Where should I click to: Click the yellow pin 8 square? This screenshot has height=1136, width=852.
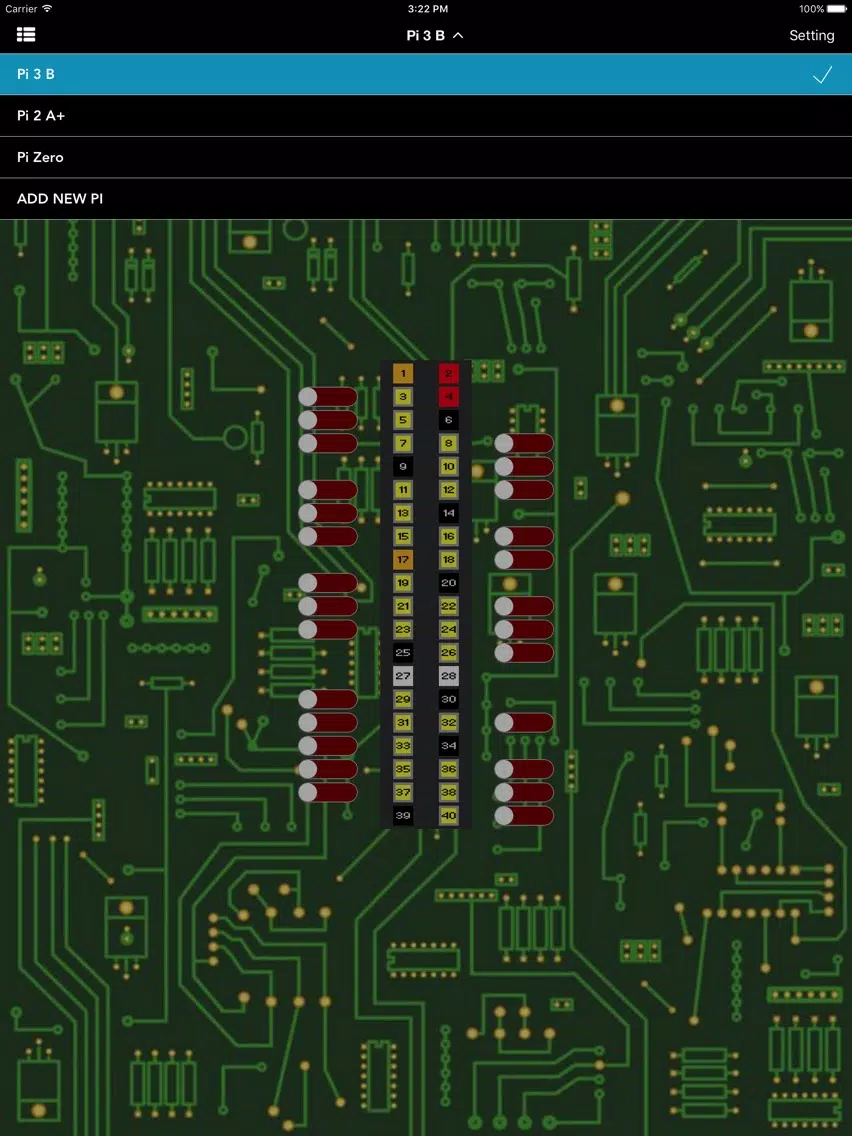pyautogui.click(x=448, y=443)
